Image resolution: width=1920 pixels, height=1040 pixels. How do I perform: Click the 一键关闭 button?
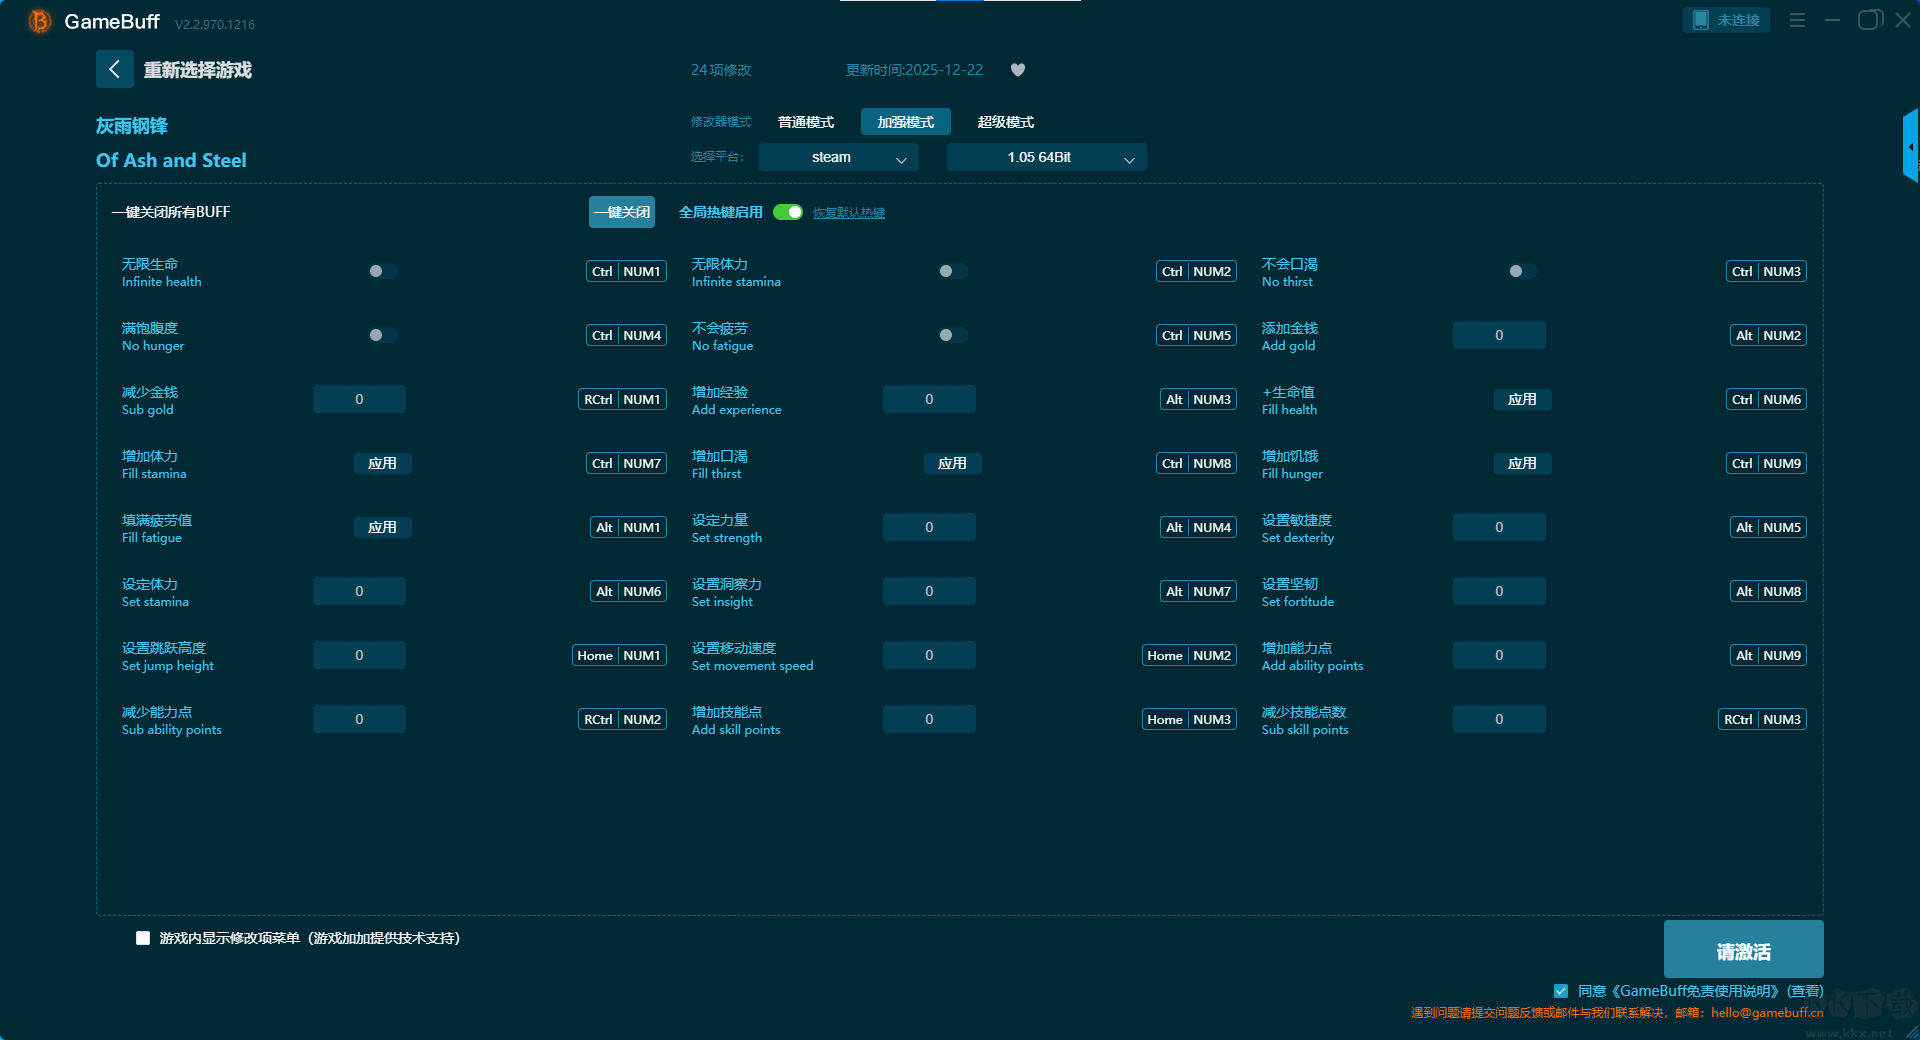pyautogui.click(x=621, y=212)
